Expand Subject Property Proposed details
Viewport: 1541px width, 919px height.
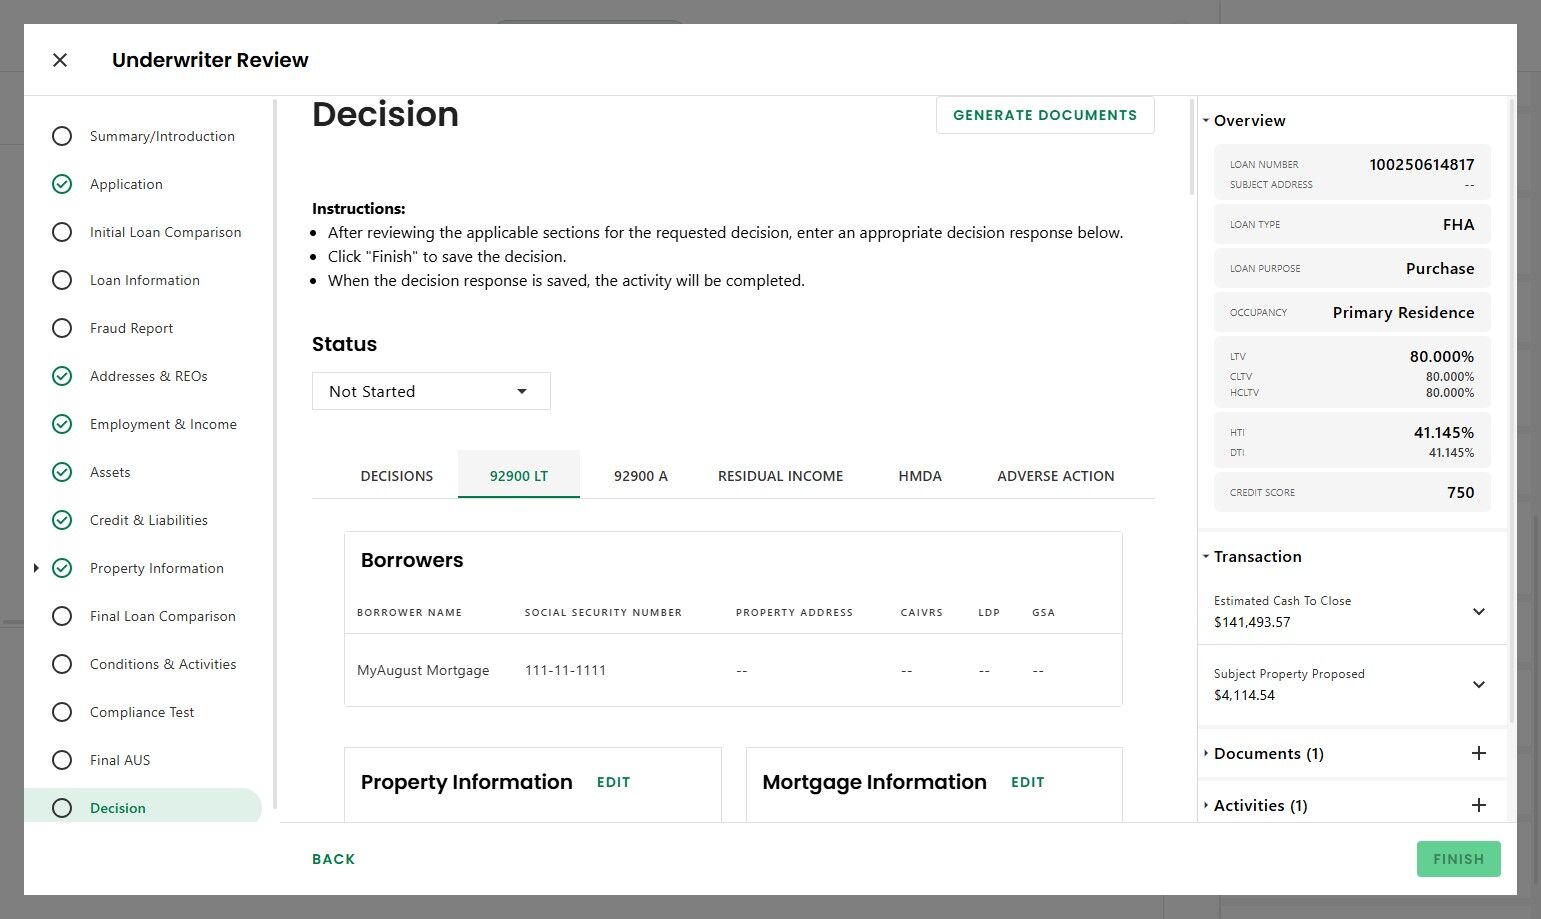pyautogui.click(x=1479, y=684)
